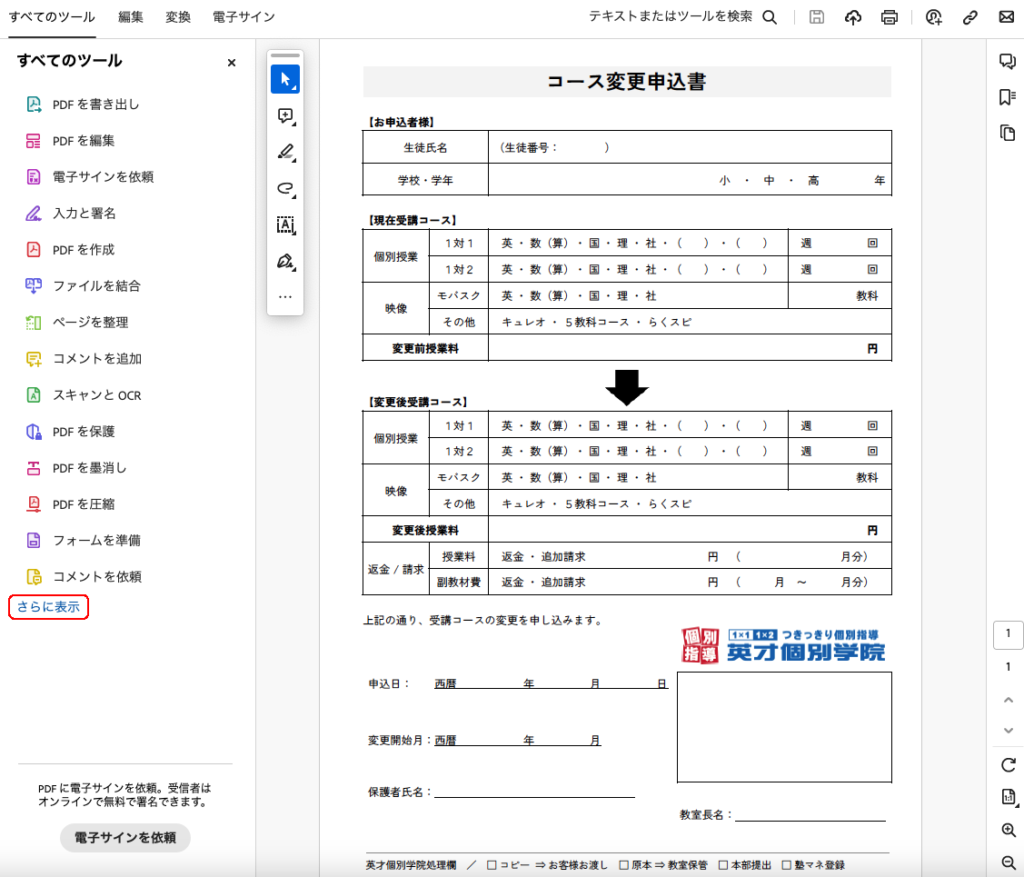Screen dimensions: 1024x877
Task: Check the コピー checkbox in the form
Action: point(492,865)
